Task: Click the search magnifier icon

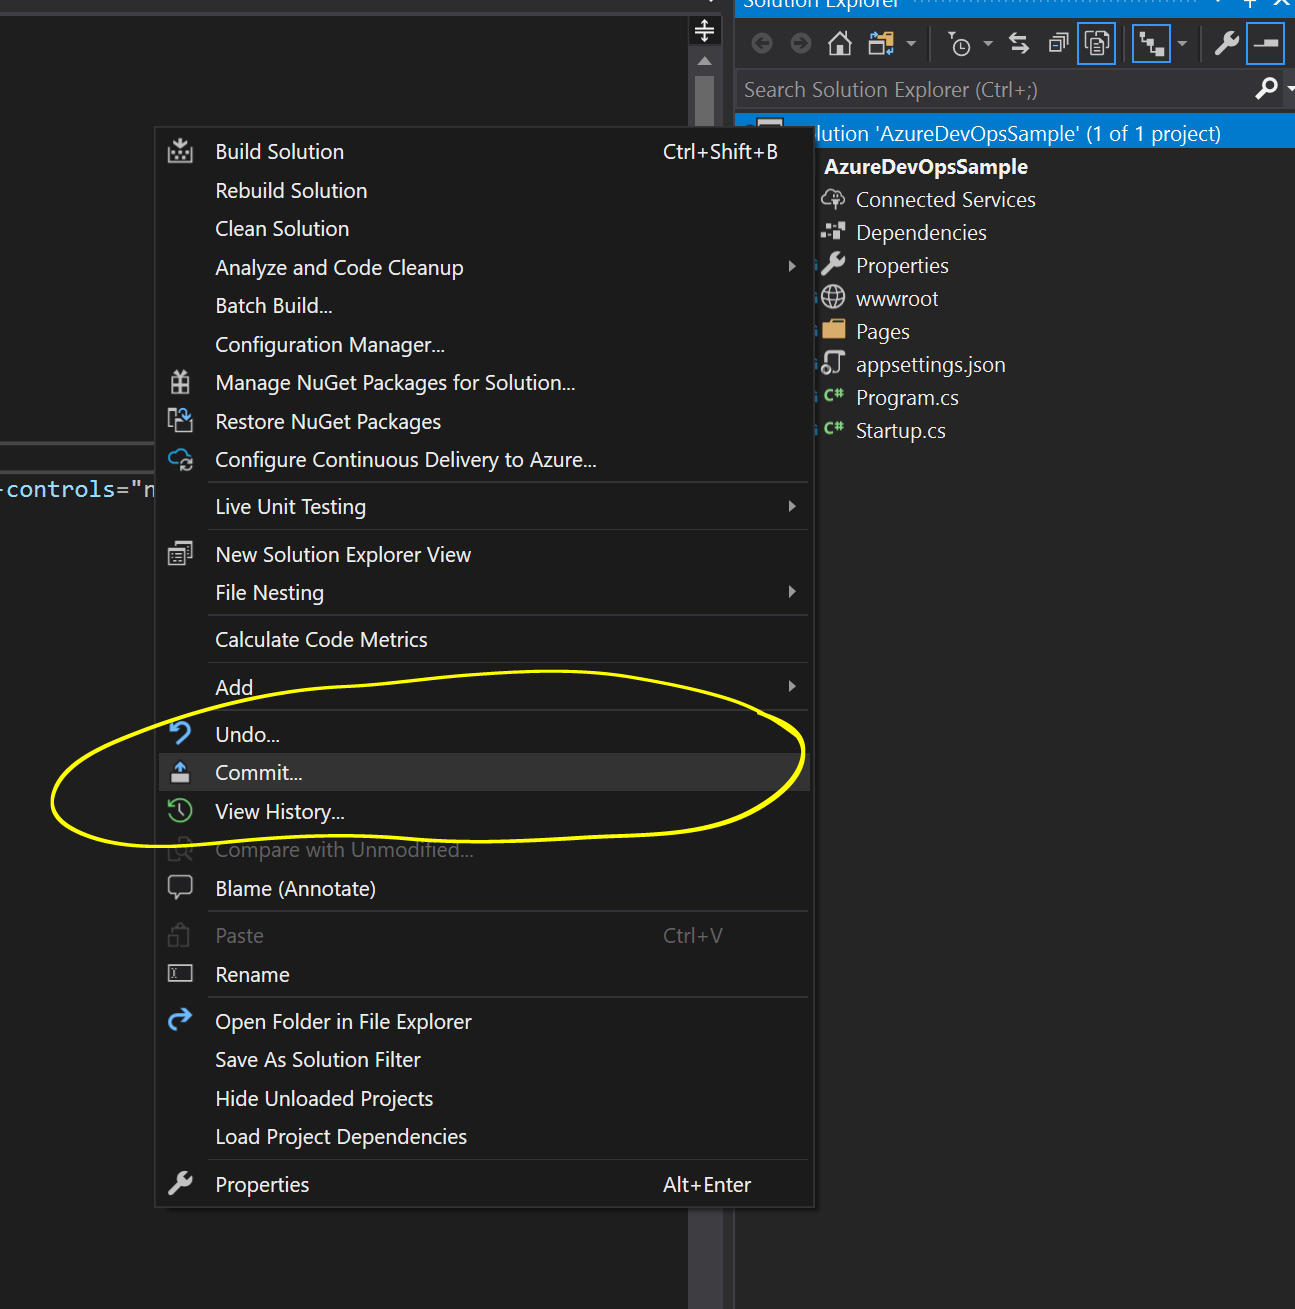Action: click(1266, 89)
